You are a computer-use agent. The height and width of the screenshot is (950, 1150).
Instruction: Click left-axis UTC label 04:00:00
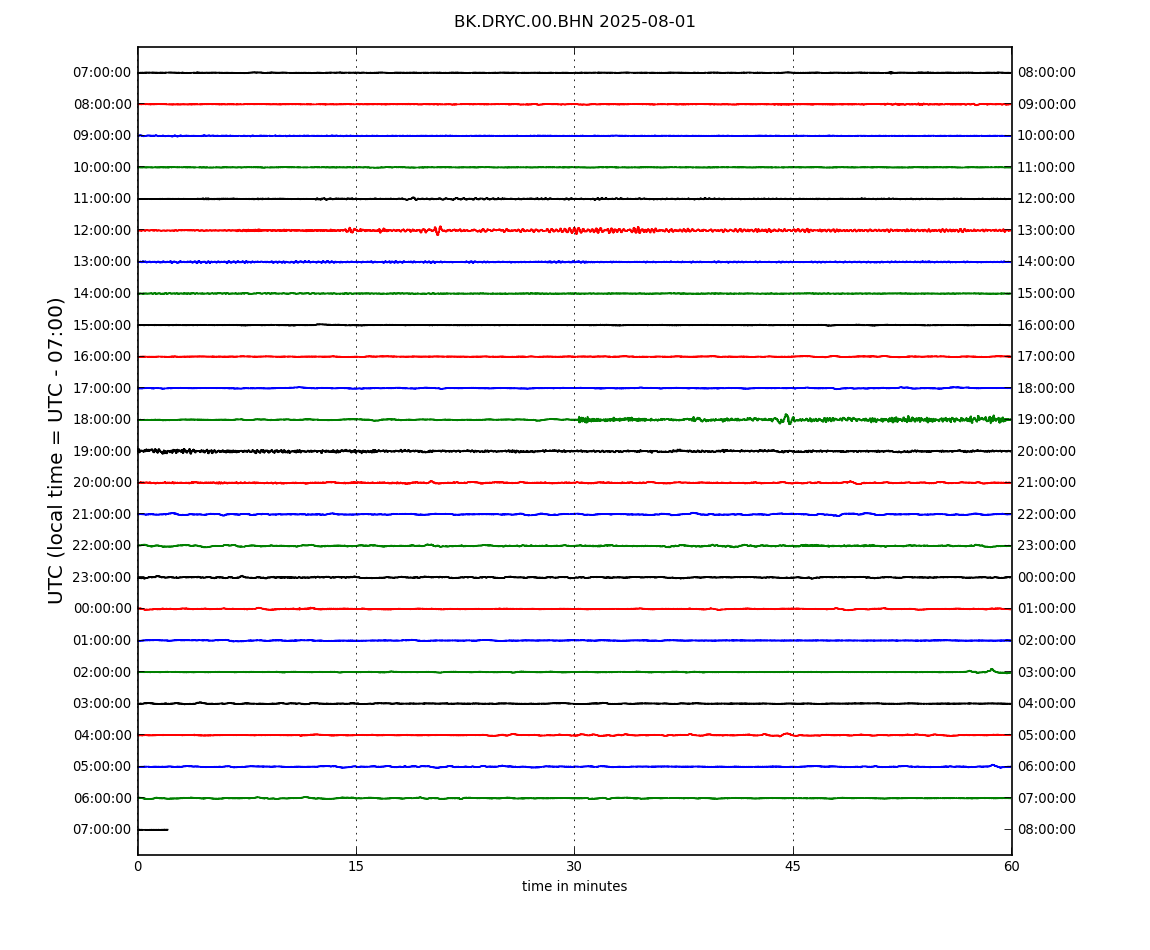tap(102, 735)
